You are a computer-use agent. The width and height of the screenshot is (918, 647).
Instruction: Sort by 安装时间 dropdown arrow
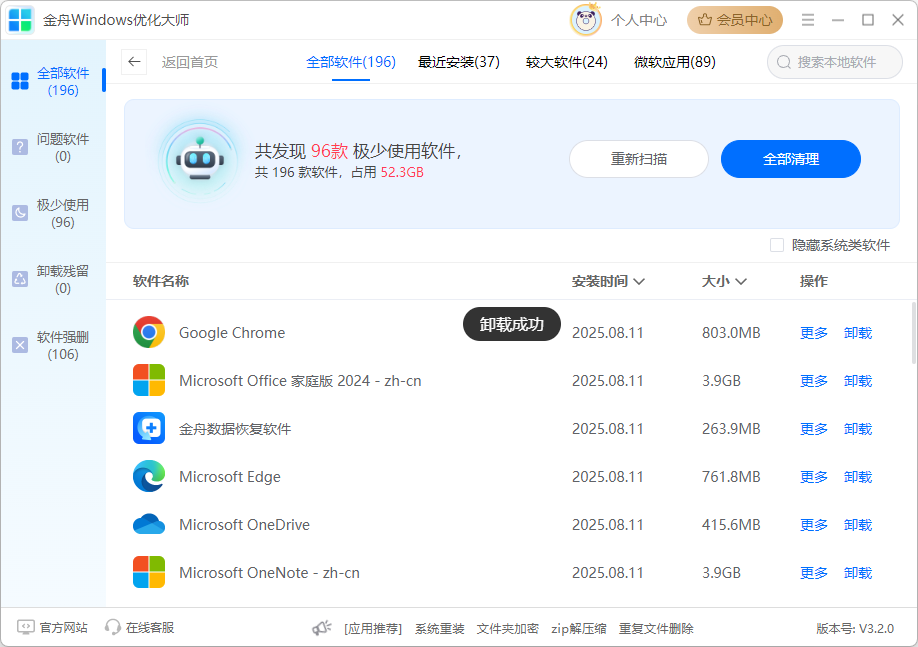[x=639, y=282]
